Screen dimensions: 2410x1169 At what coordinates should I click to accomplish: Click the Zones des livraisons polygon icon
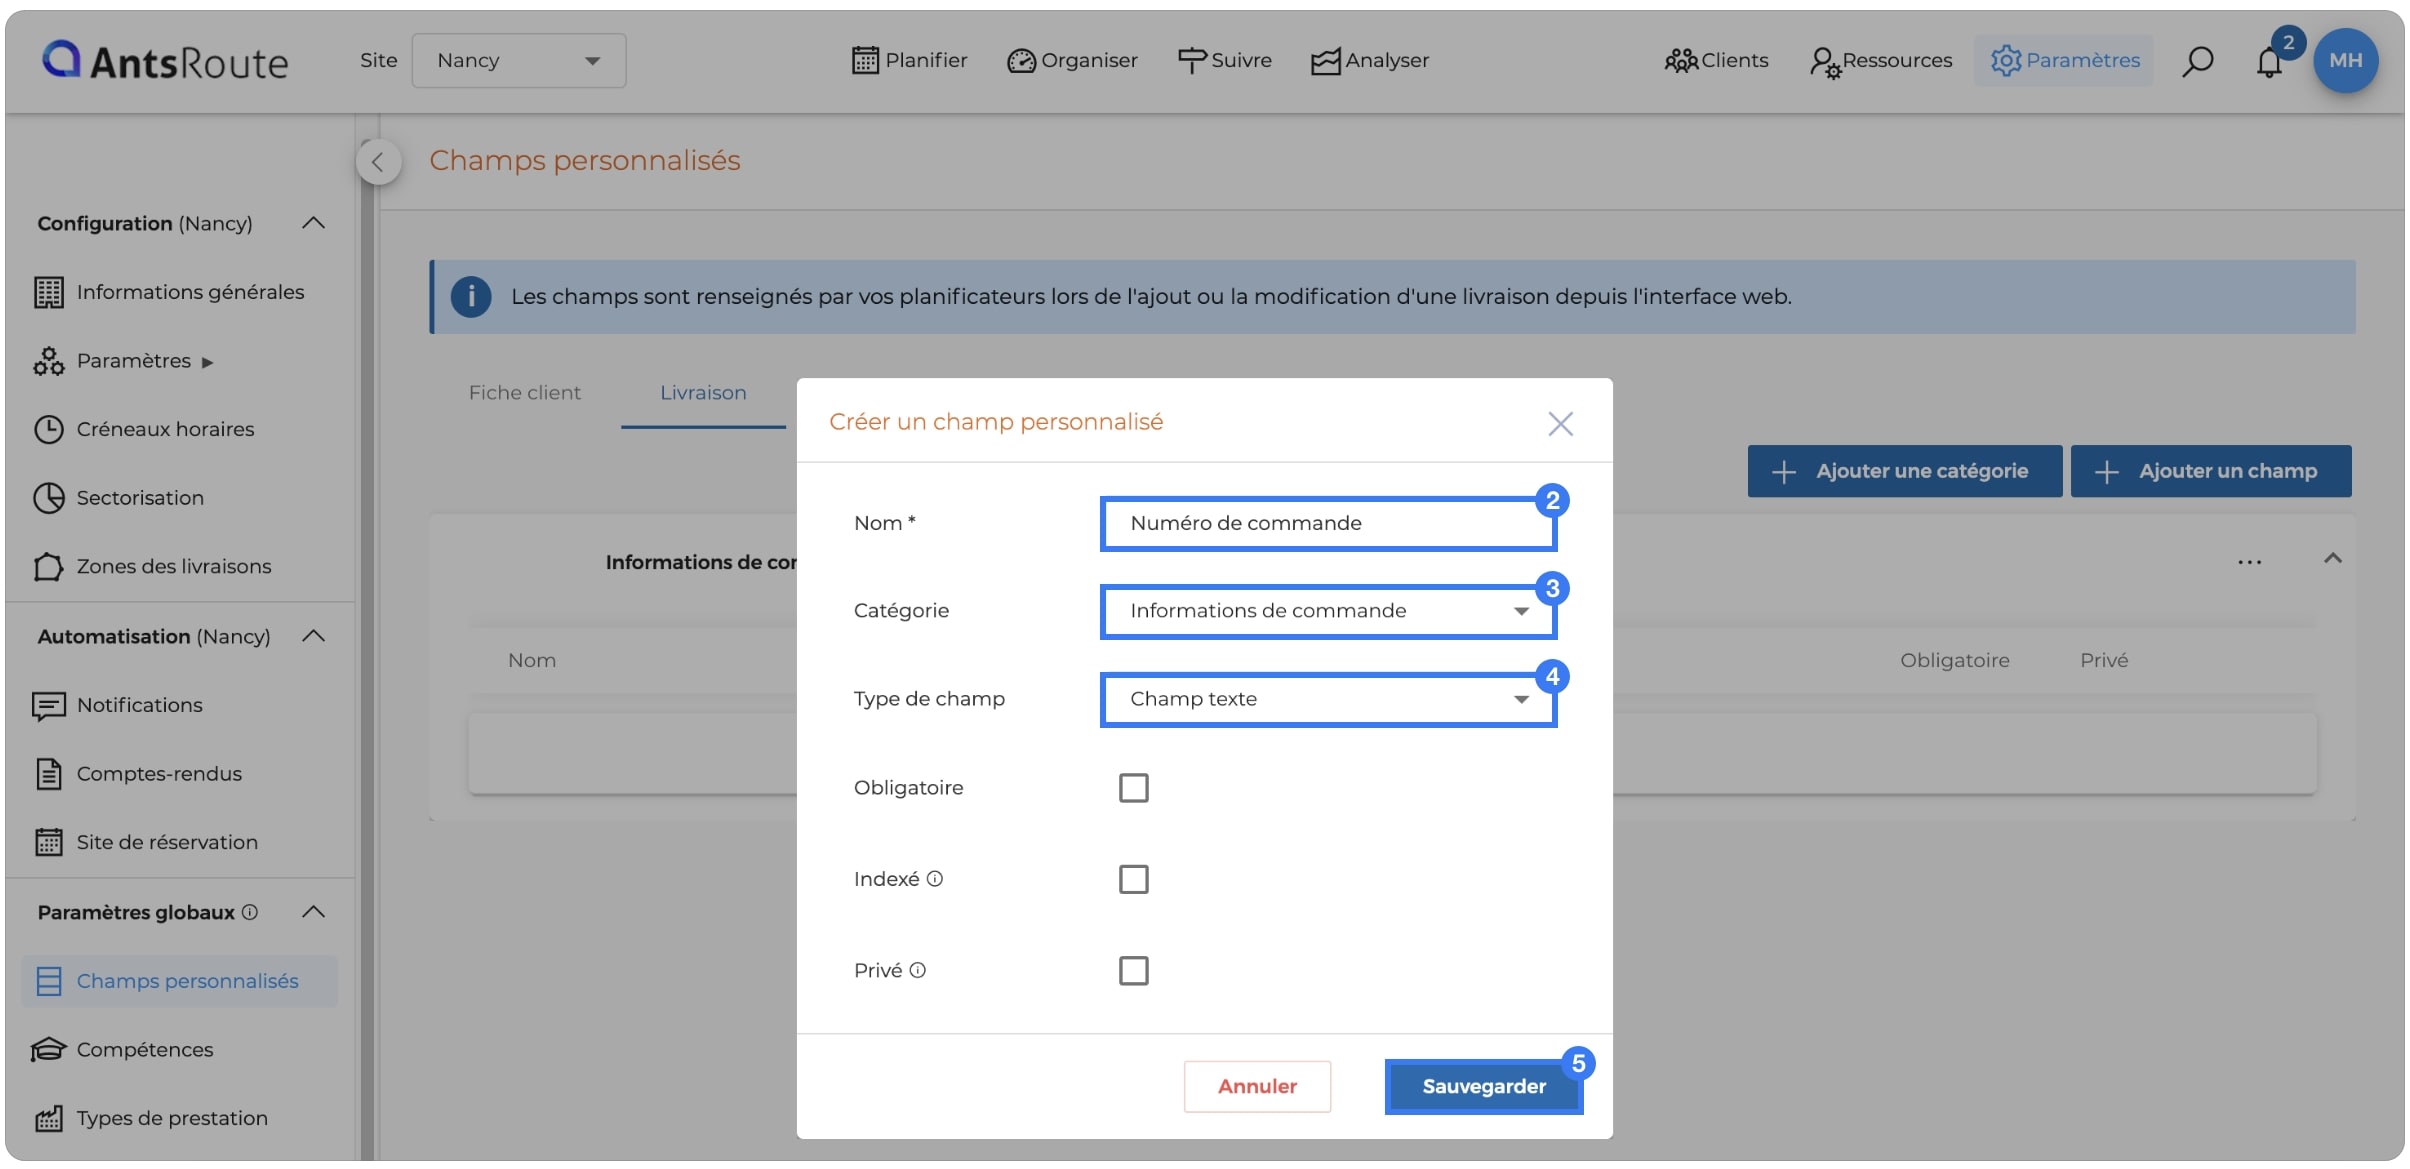pyautogui.click(x=48, y=567)
